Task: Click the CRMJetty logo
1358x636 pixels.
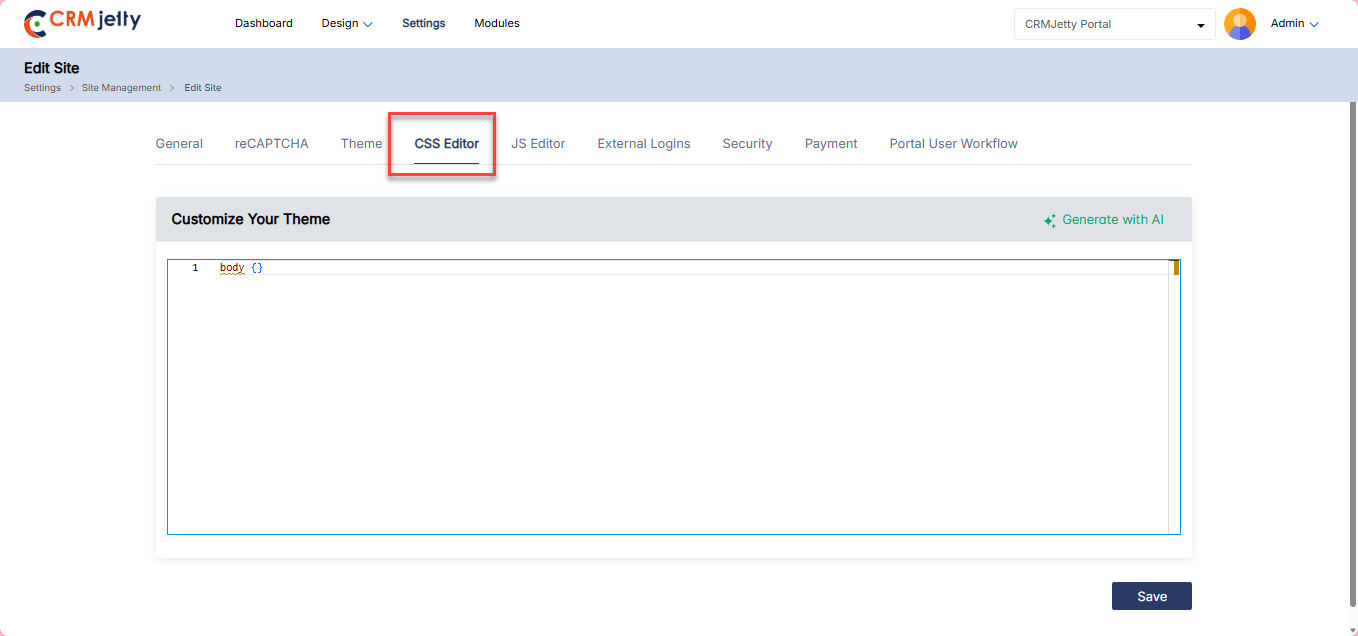Action: click(x=82, y=23)
